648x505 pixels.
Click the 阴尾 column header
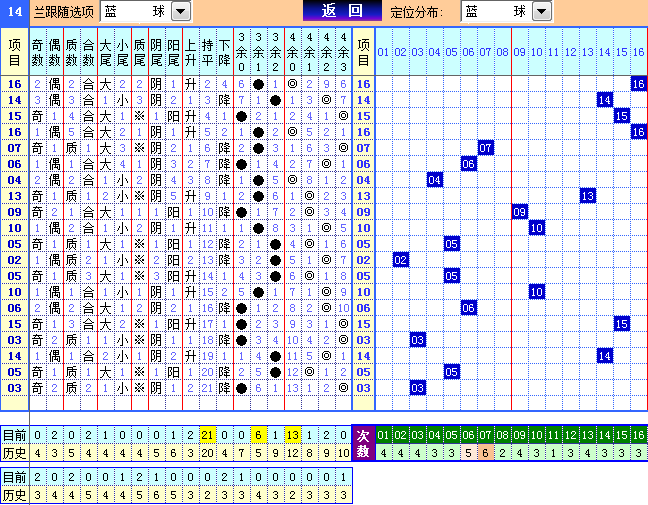(156, 52)
